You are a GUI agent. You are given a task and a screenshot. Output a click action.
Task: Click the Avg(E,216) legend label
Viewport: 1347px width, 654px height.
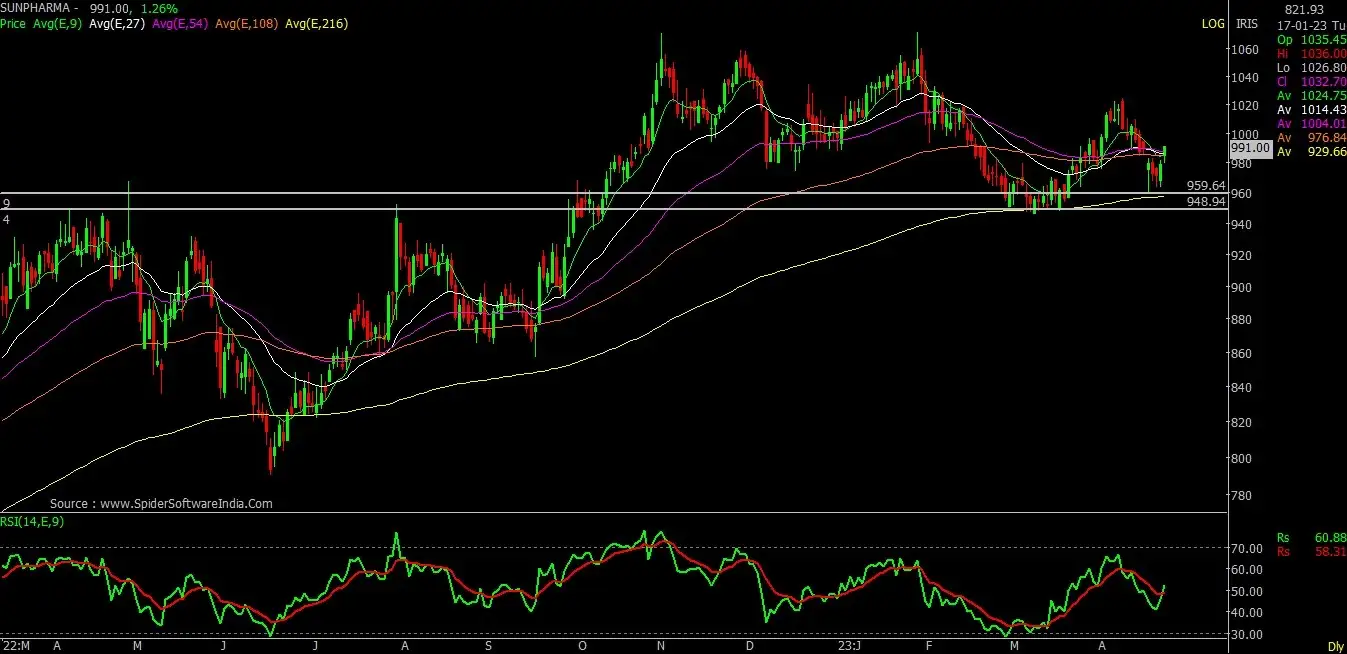(x=317, y=23)
